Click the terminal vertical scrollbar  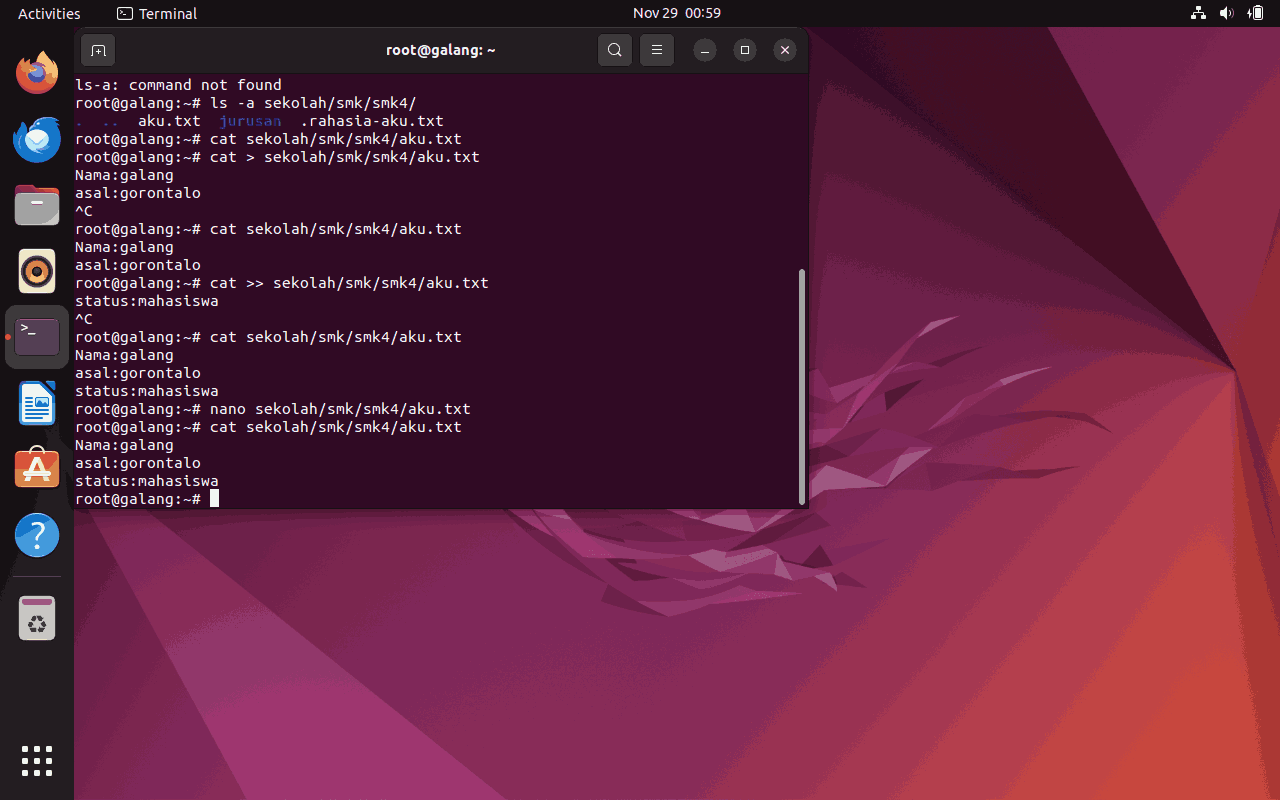[x=802, y=386]
